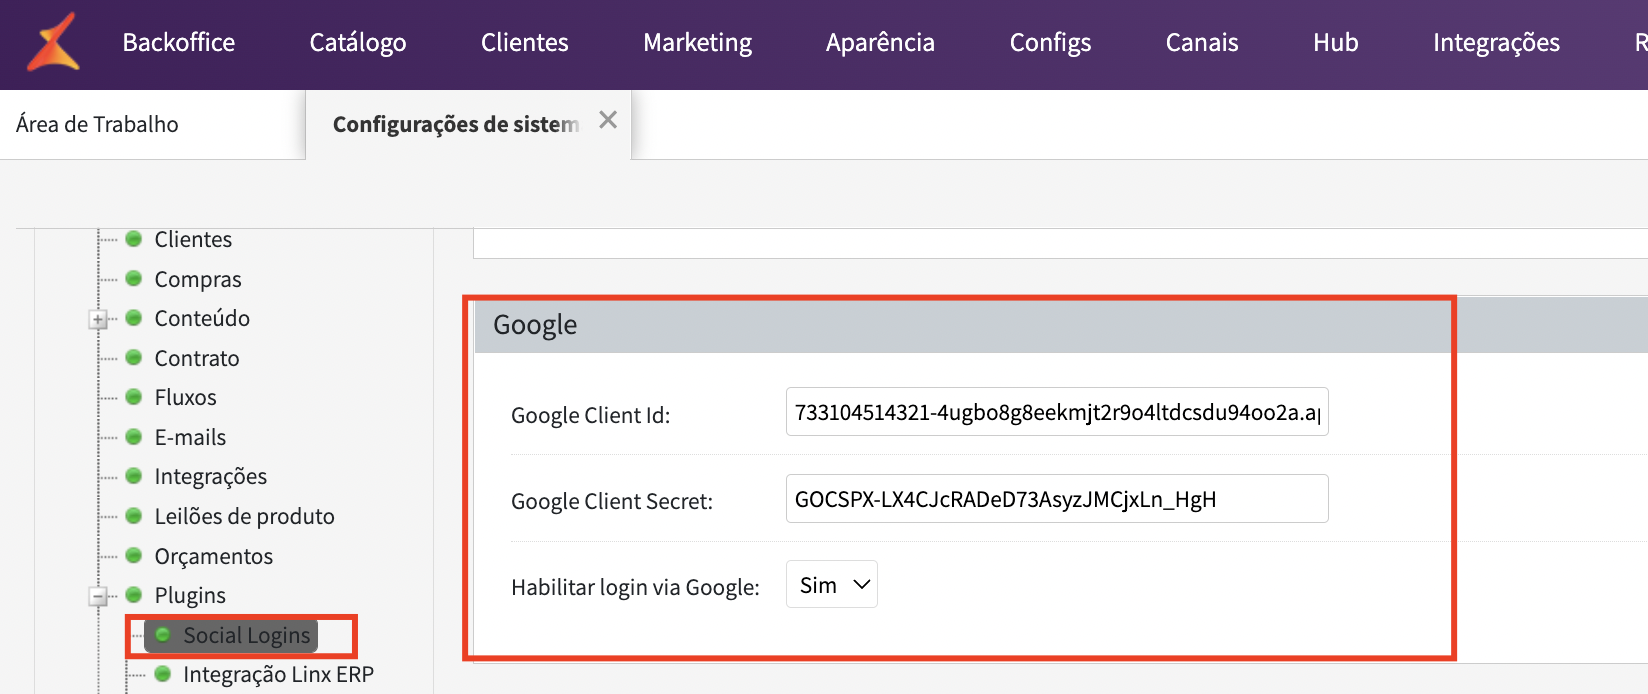Select Conteúdo tree item

(202, 319)
